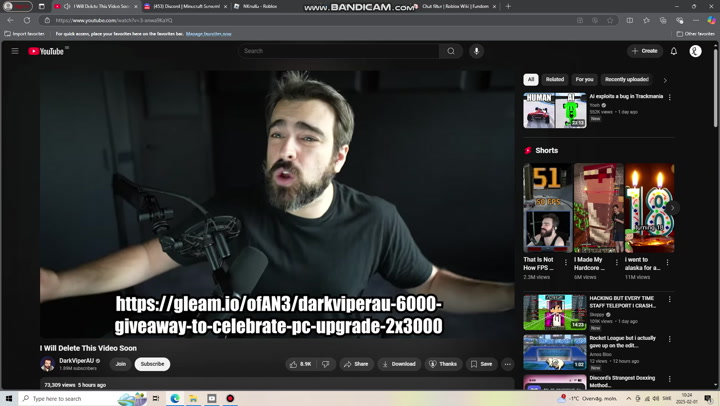Select the For you filter chip
The image size is (720, 406).
click(584, 79)
